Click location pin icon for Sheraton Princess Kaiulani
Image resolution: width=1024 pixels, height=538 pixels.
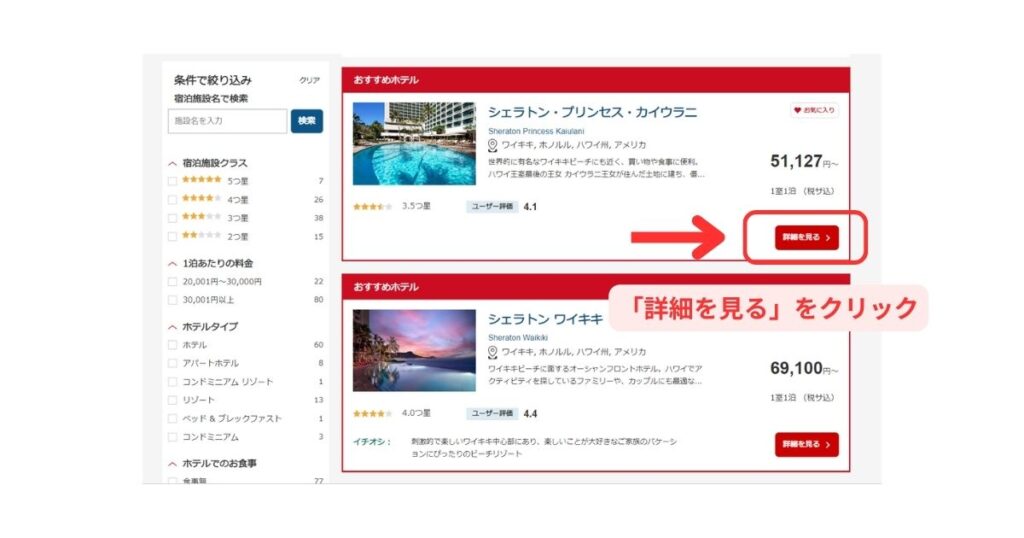pyautogui.click(x=493, y=145)
